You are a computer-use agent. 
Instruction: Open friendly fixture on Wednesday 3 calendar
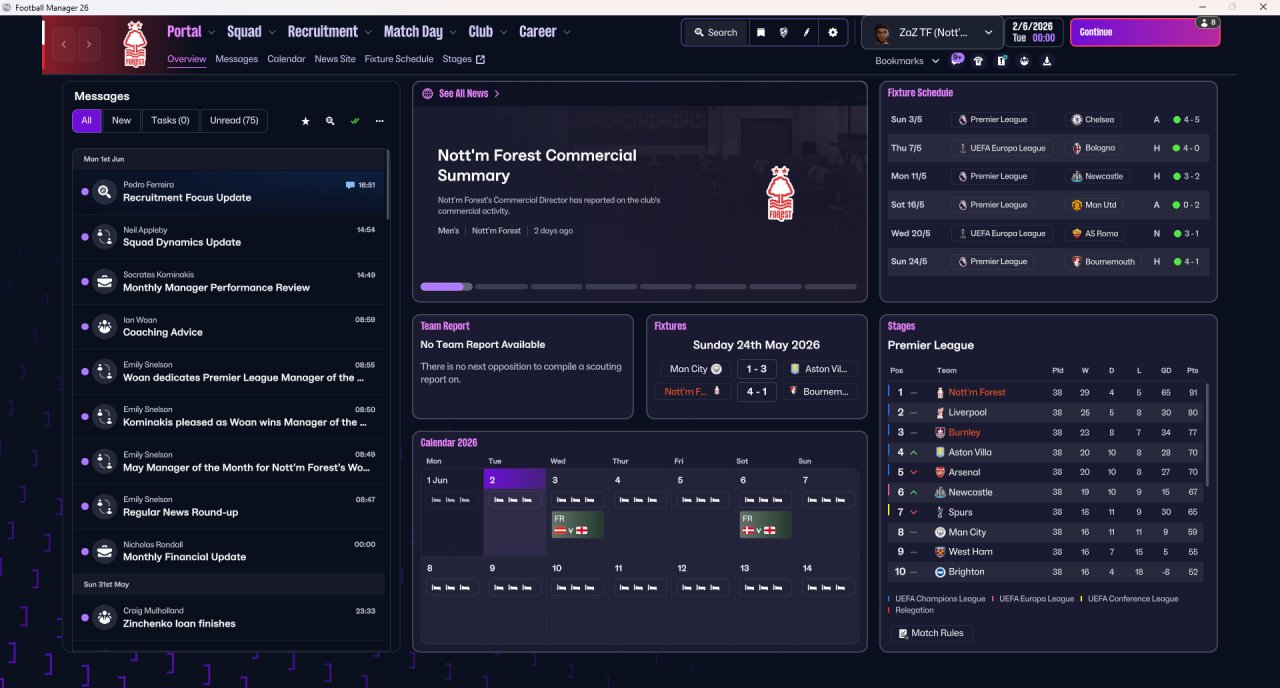click(577, 524)
